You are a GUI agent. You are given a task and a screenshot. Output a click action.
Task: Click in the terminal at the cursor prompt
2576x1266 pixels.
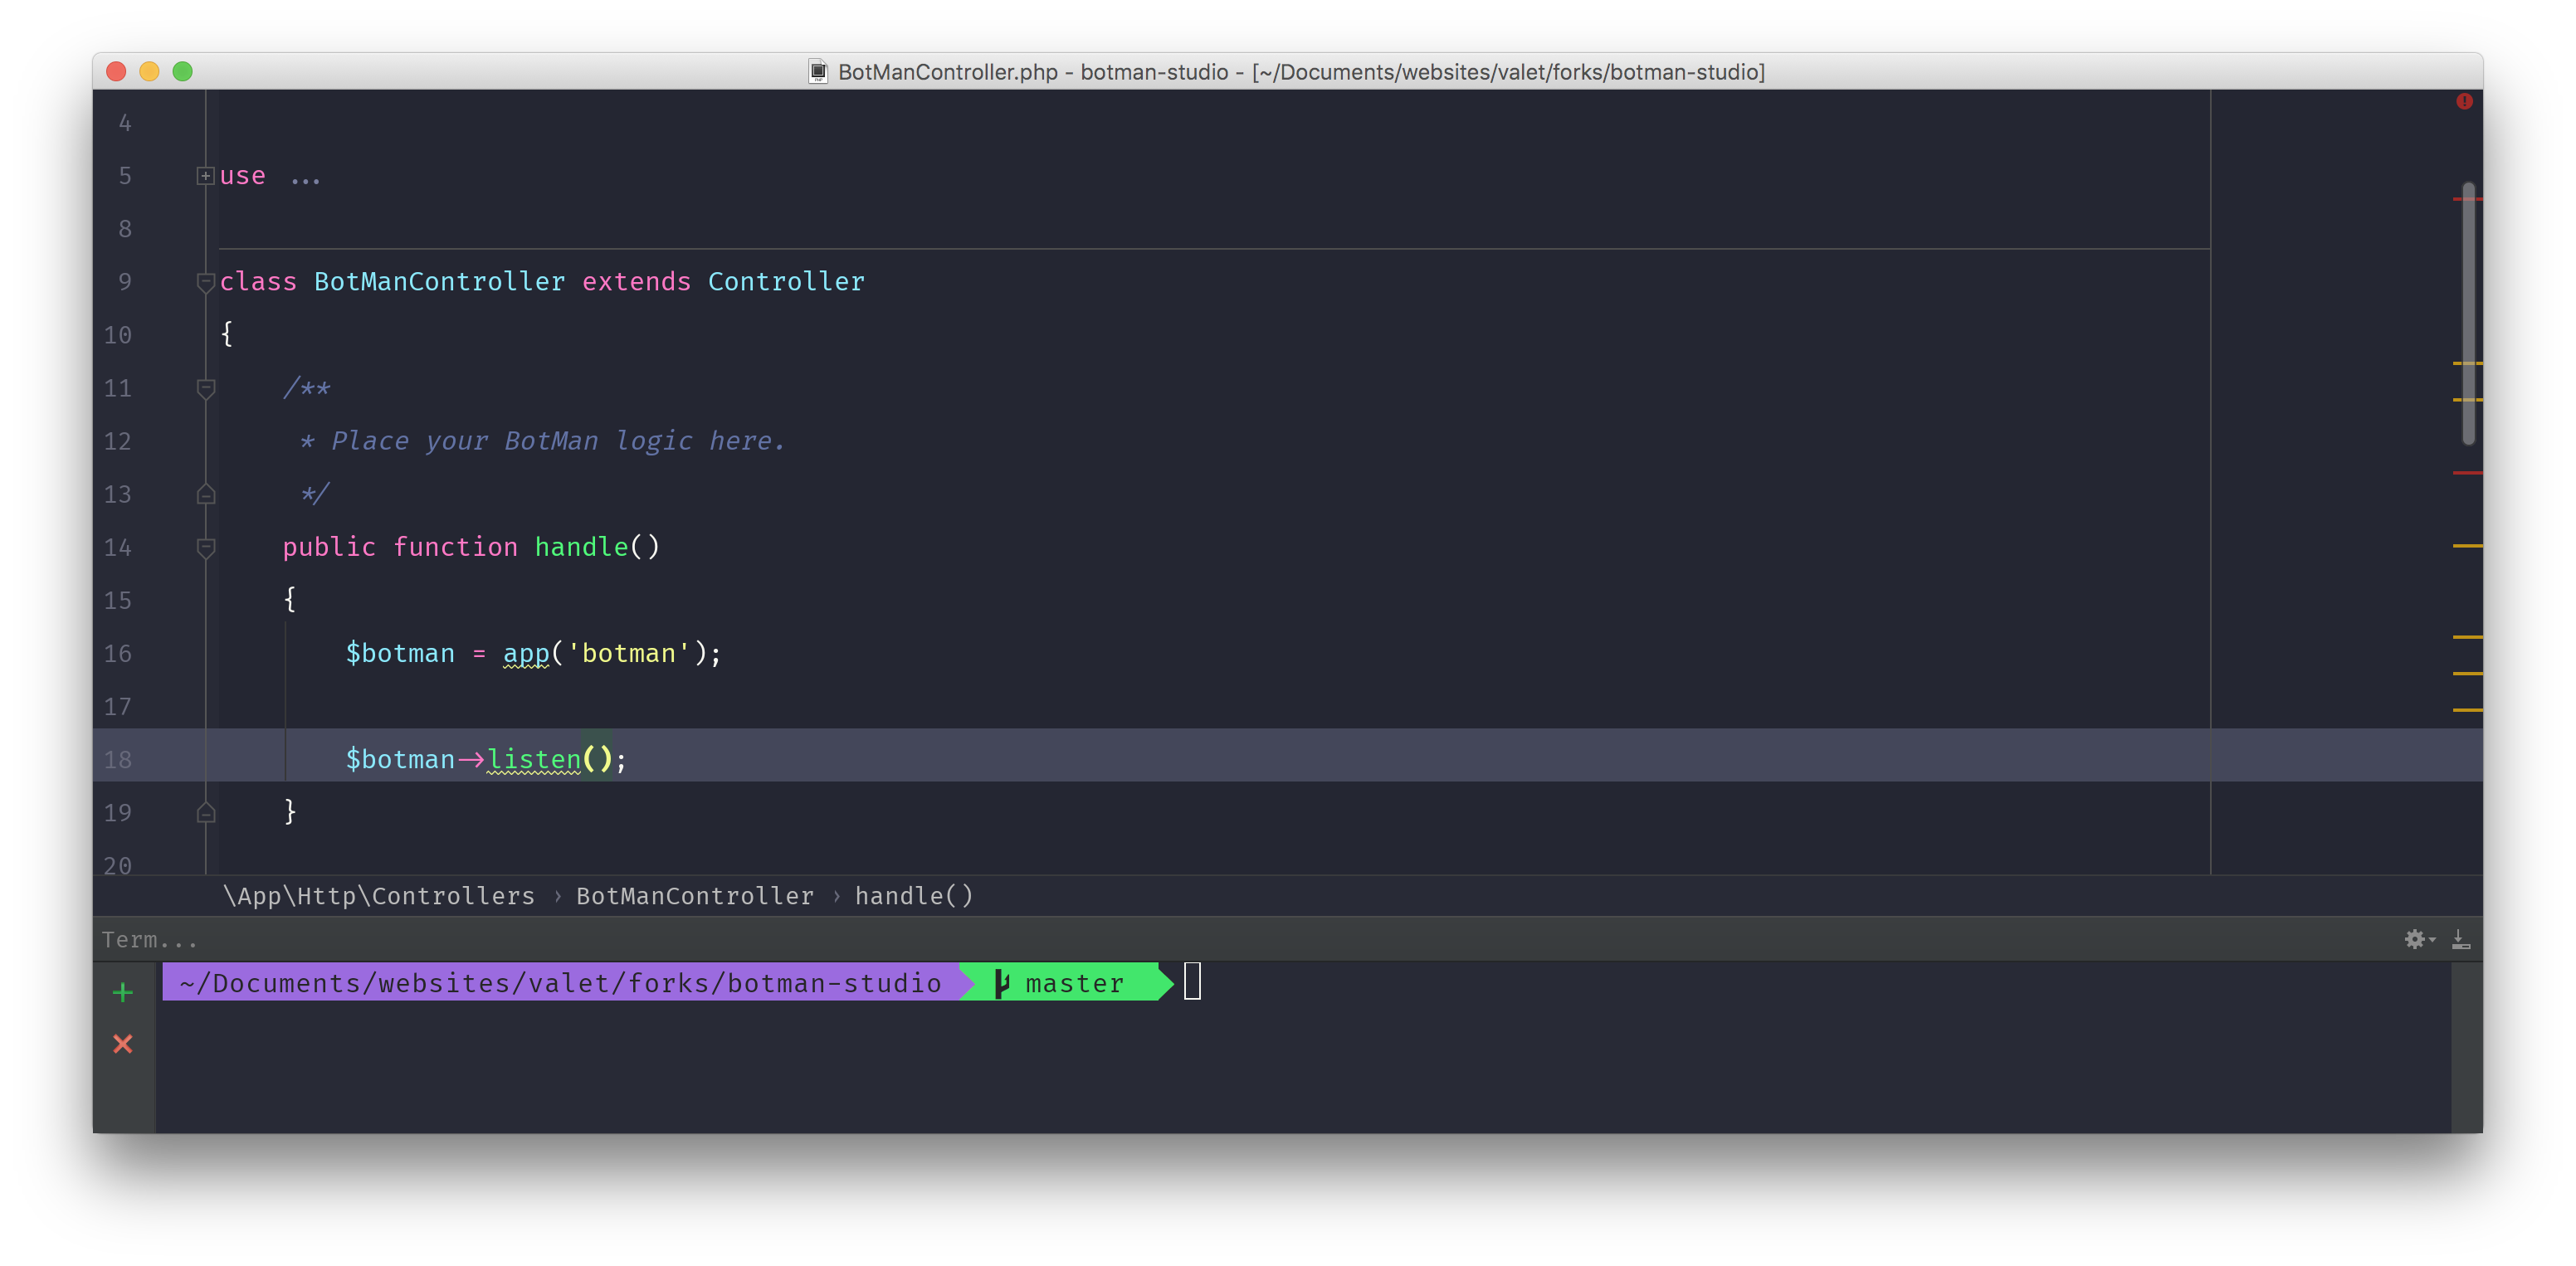coord(1192,982)
